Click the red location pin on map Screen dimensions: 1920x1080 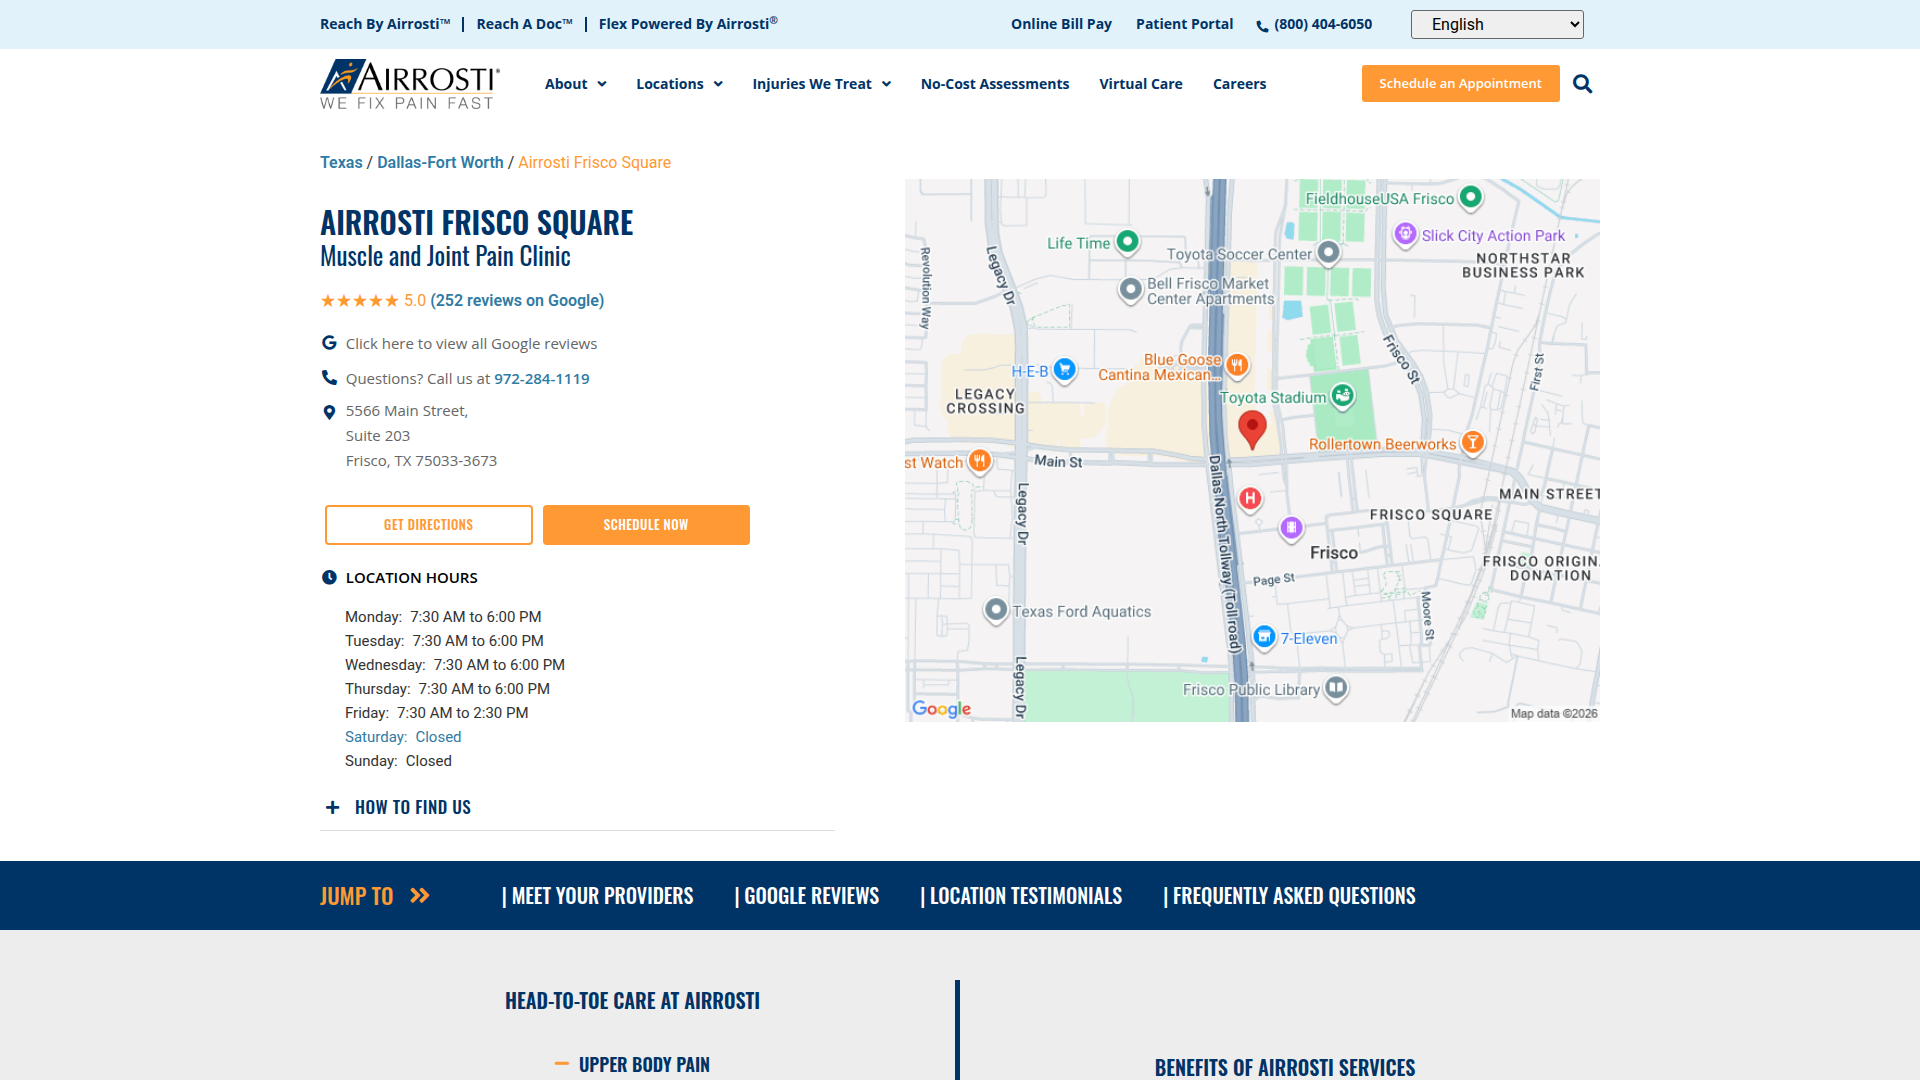coord(1252,430)
